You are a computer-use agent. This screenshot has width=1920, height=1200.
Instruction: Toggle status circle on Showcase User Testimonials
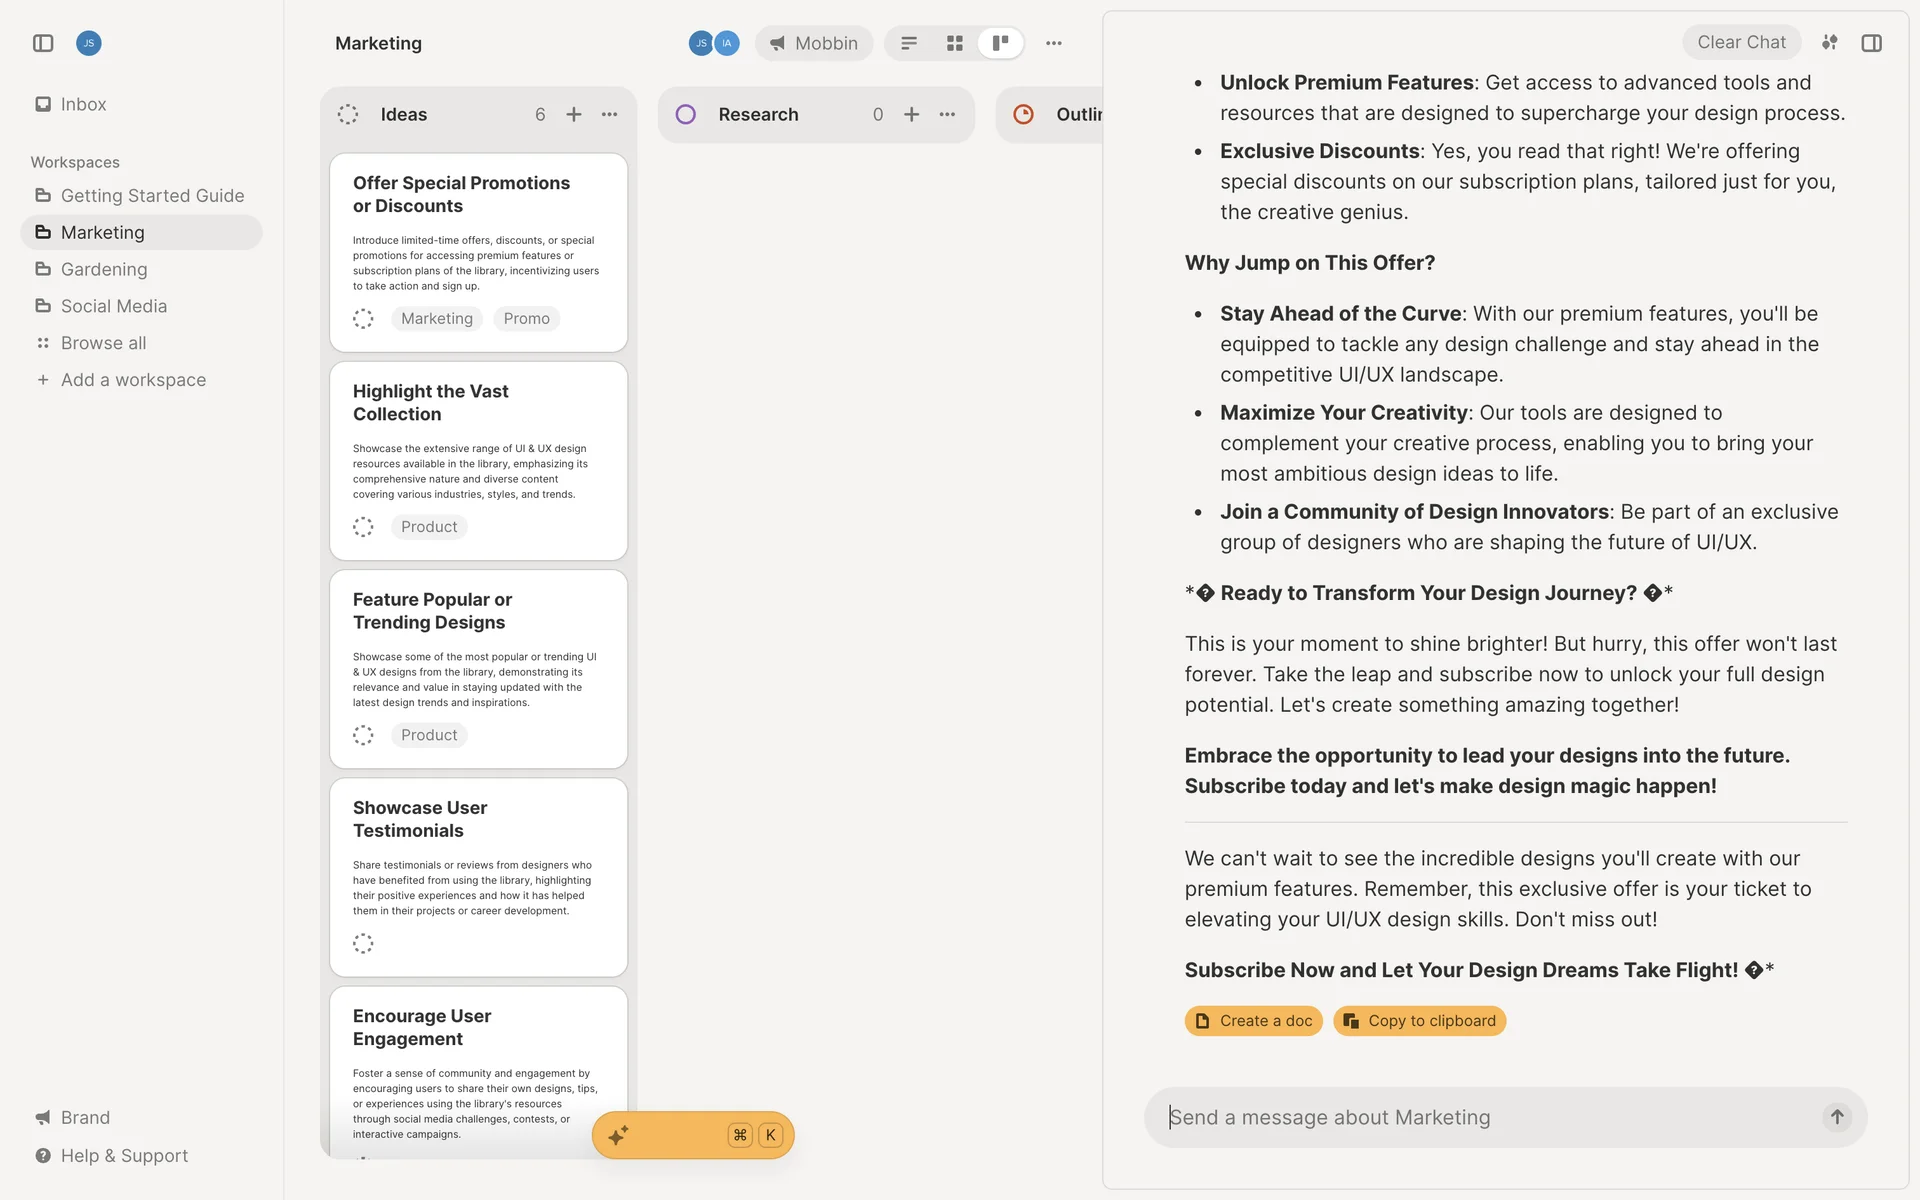363,943
